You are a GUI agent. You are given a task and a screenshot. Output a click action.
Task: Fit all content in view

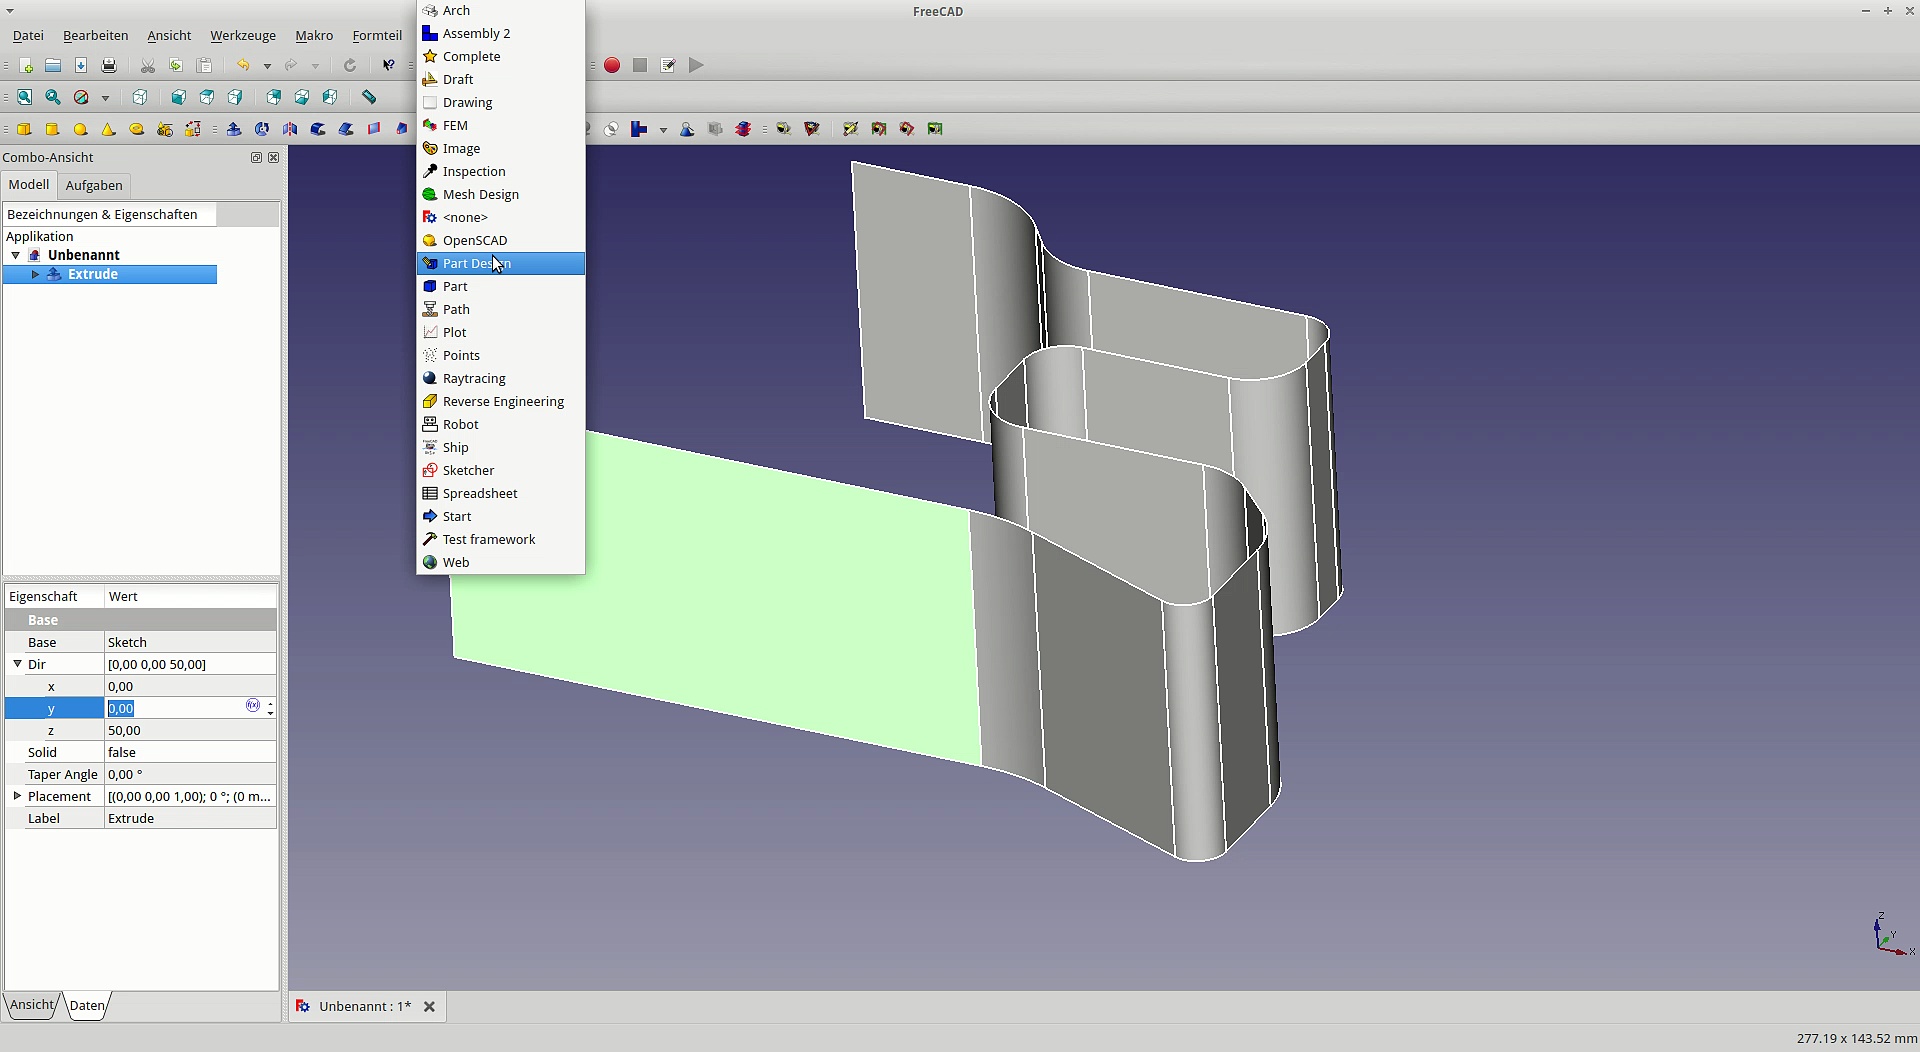click(25, 97)
